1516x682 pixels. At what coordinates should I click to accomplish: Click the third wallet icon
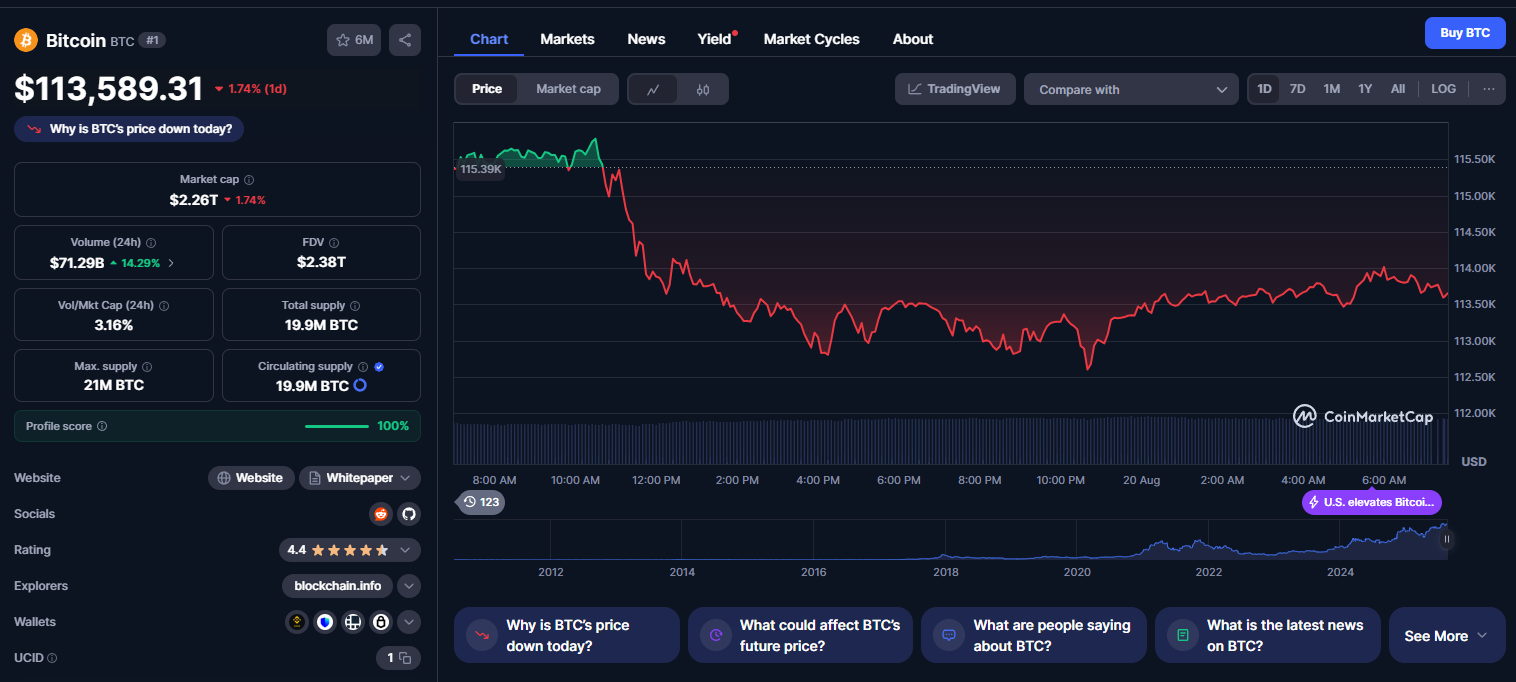point(353,622)
